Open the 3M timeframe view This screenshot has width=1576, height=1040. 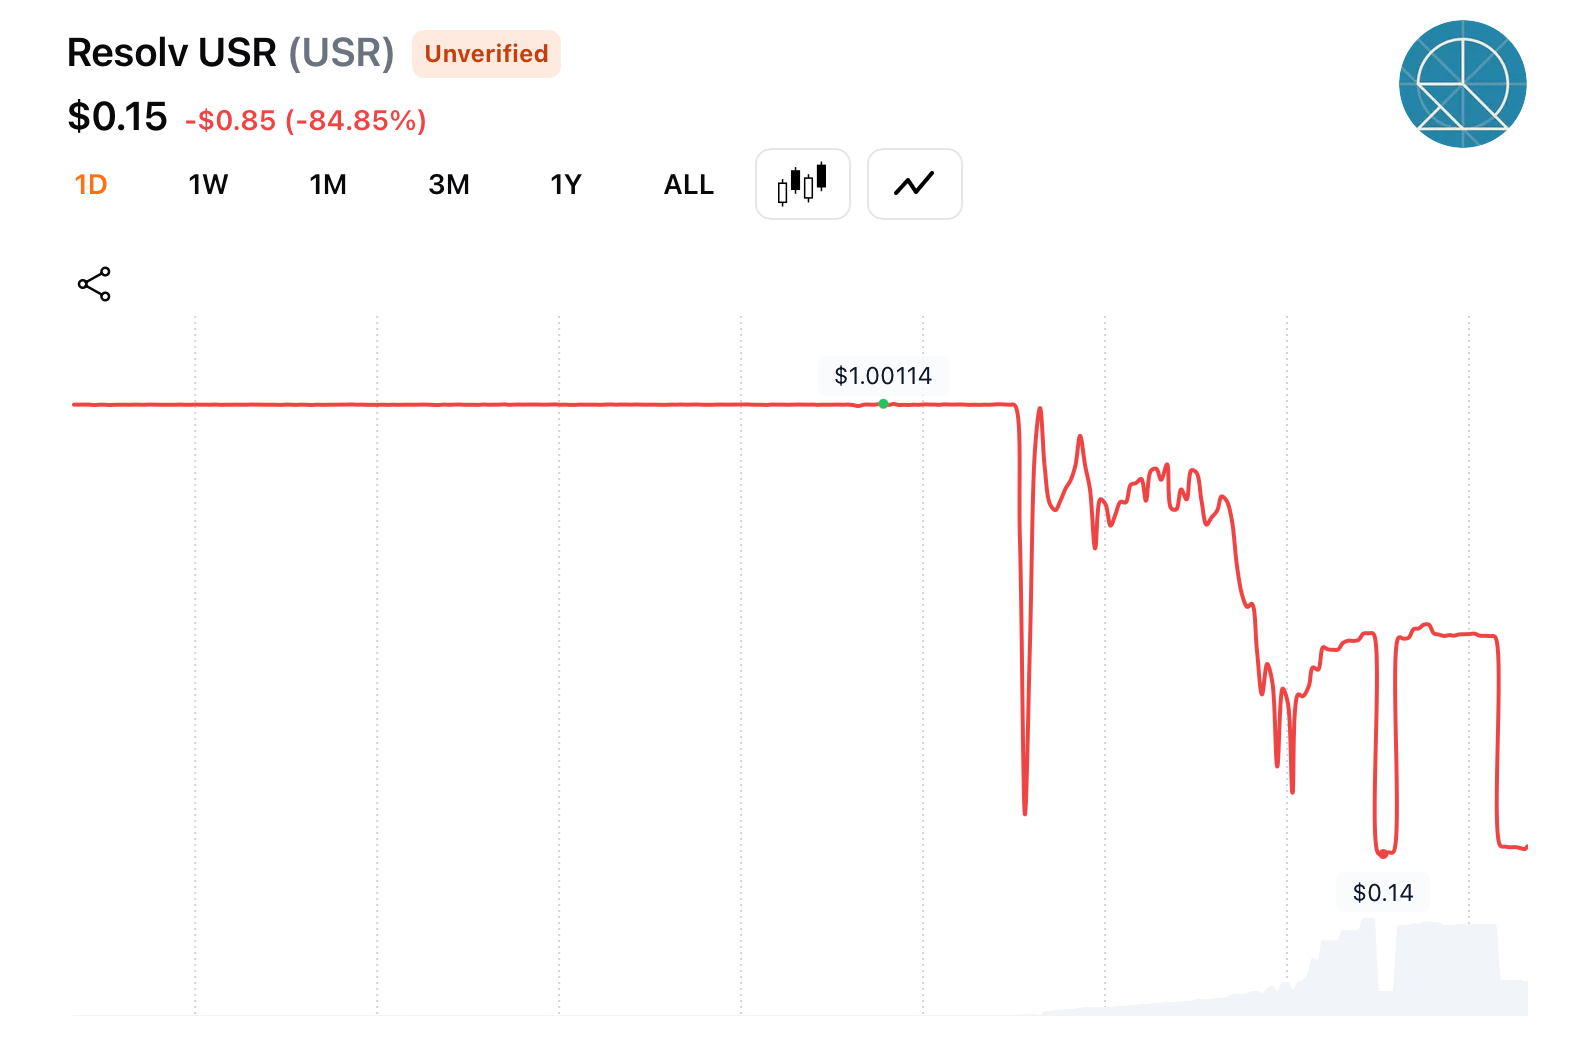tap(448, 184)
